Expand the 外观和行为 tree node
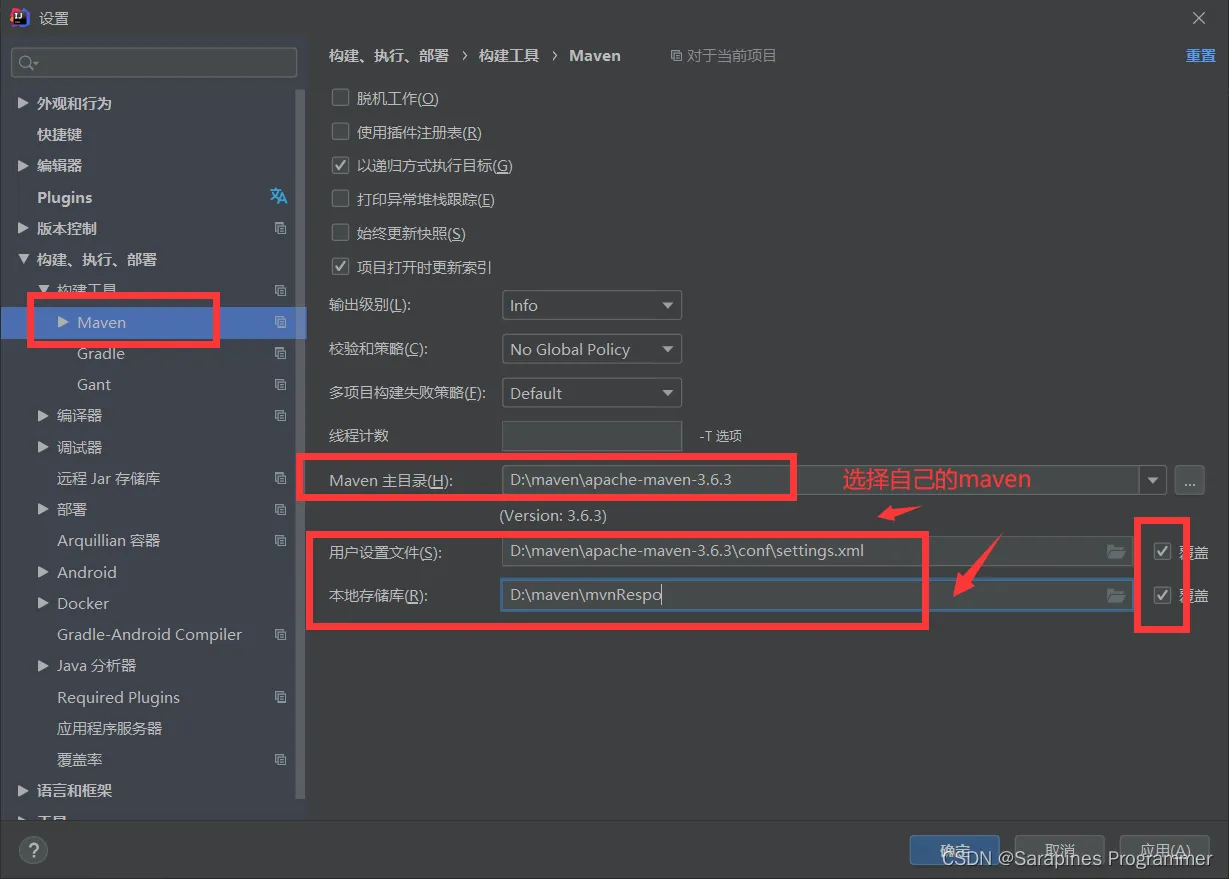Screen dimensions: 1229x879 click(23, 103)
